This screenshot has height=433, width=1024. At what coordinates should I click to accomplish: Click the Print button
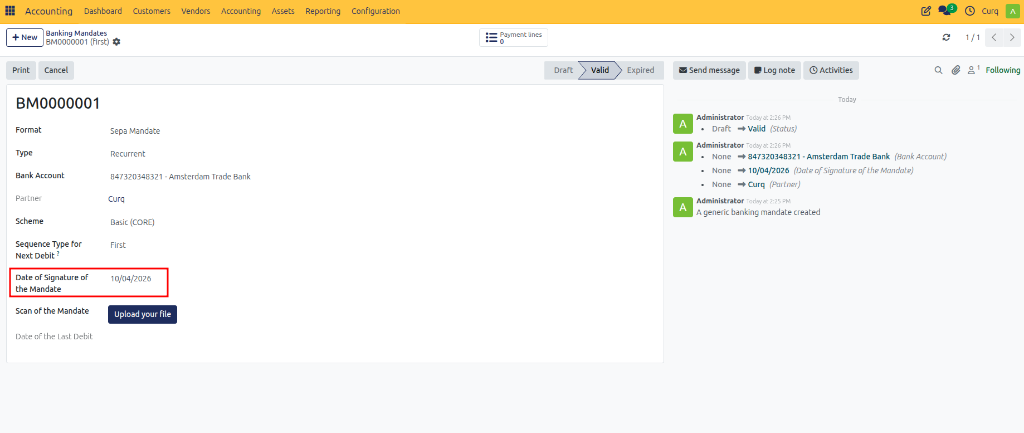click(21, 71)
